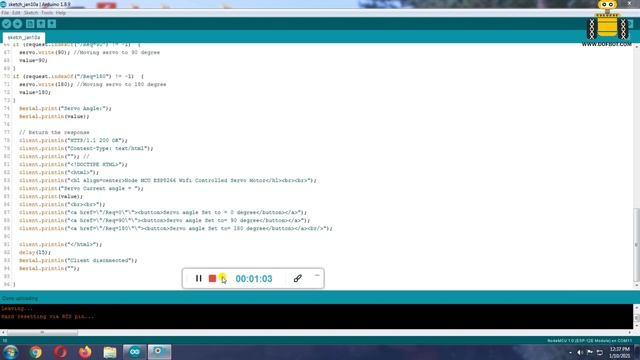Open a sketch using the up-arrow toolbar icon
This screenshot has width=640, height=360.
point(41,24)
